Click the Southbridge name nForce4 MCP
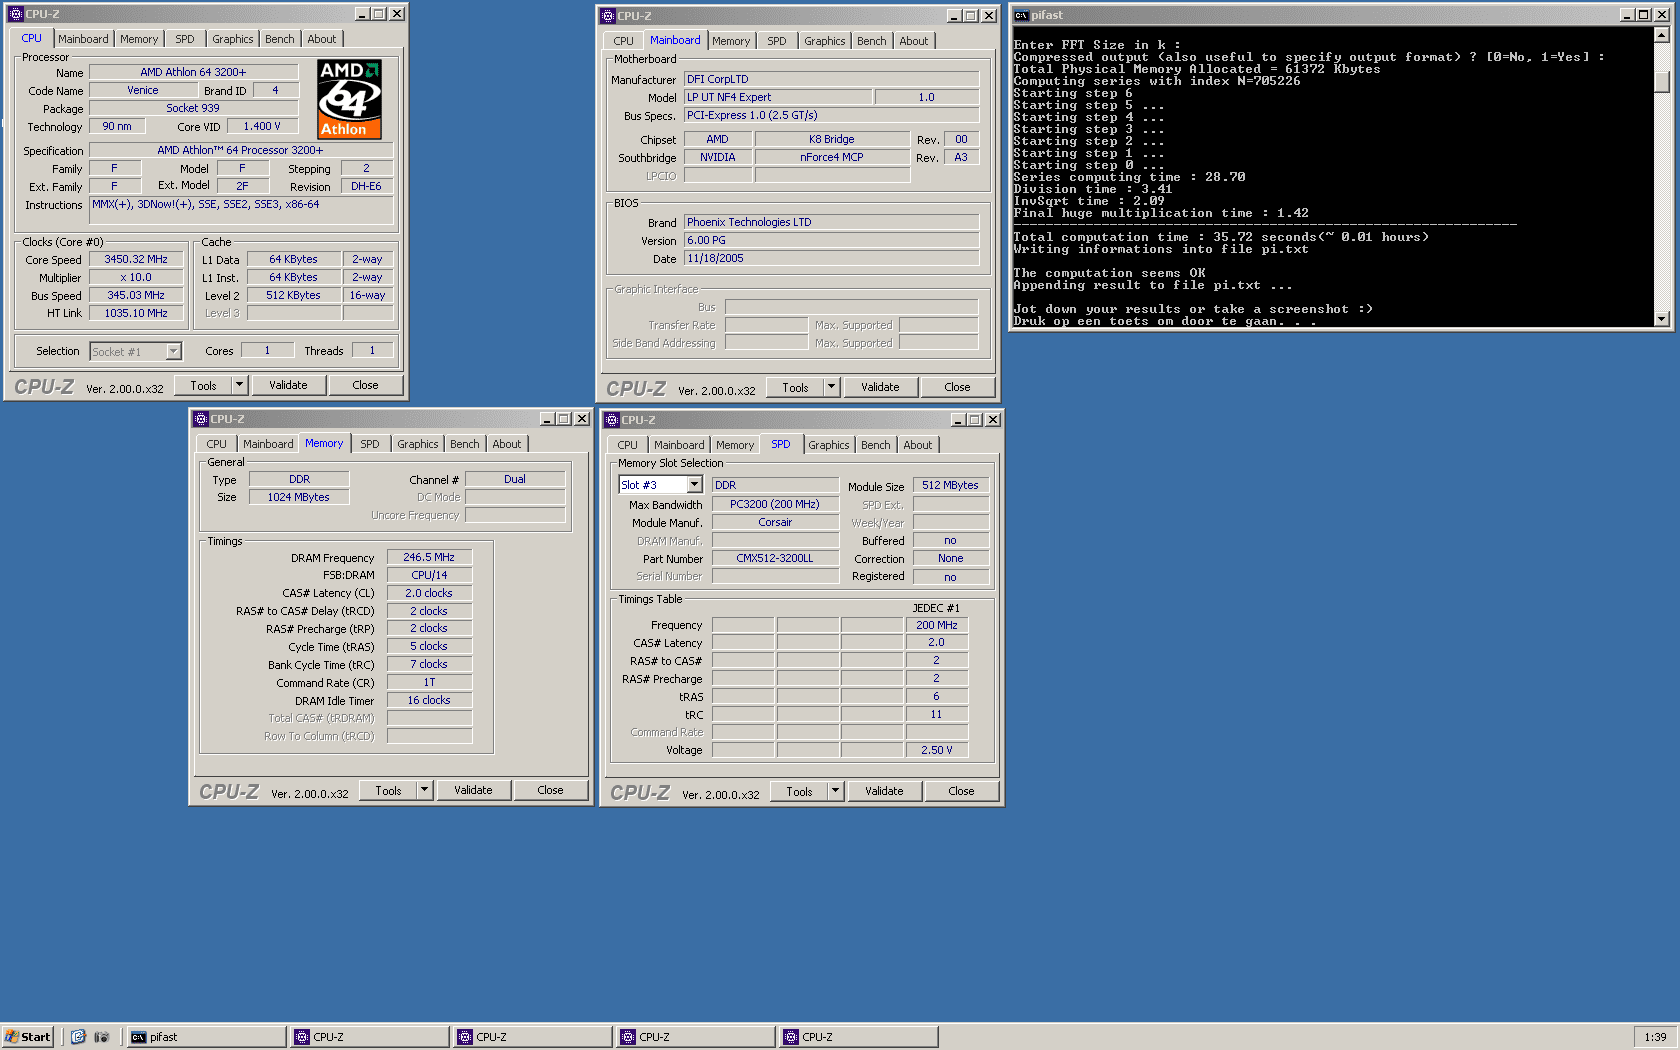Image resolution: width=1680 pixels, height=1050 pixels. [832, 157]
